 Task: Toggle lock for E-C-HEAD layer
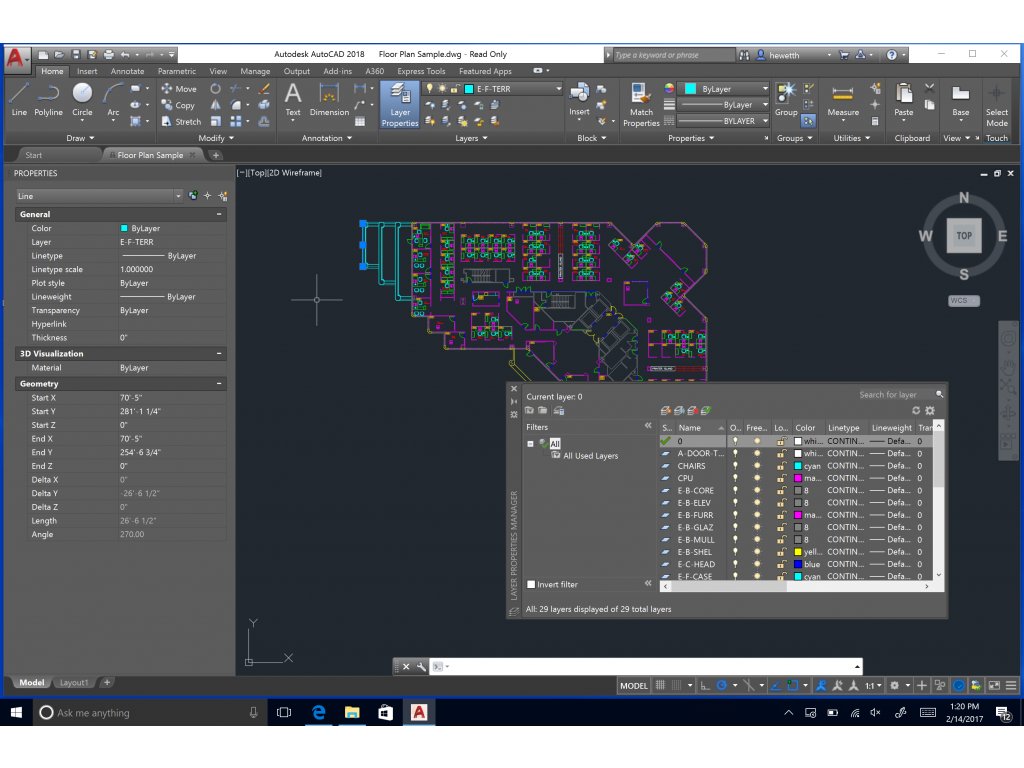pos(781,565)
